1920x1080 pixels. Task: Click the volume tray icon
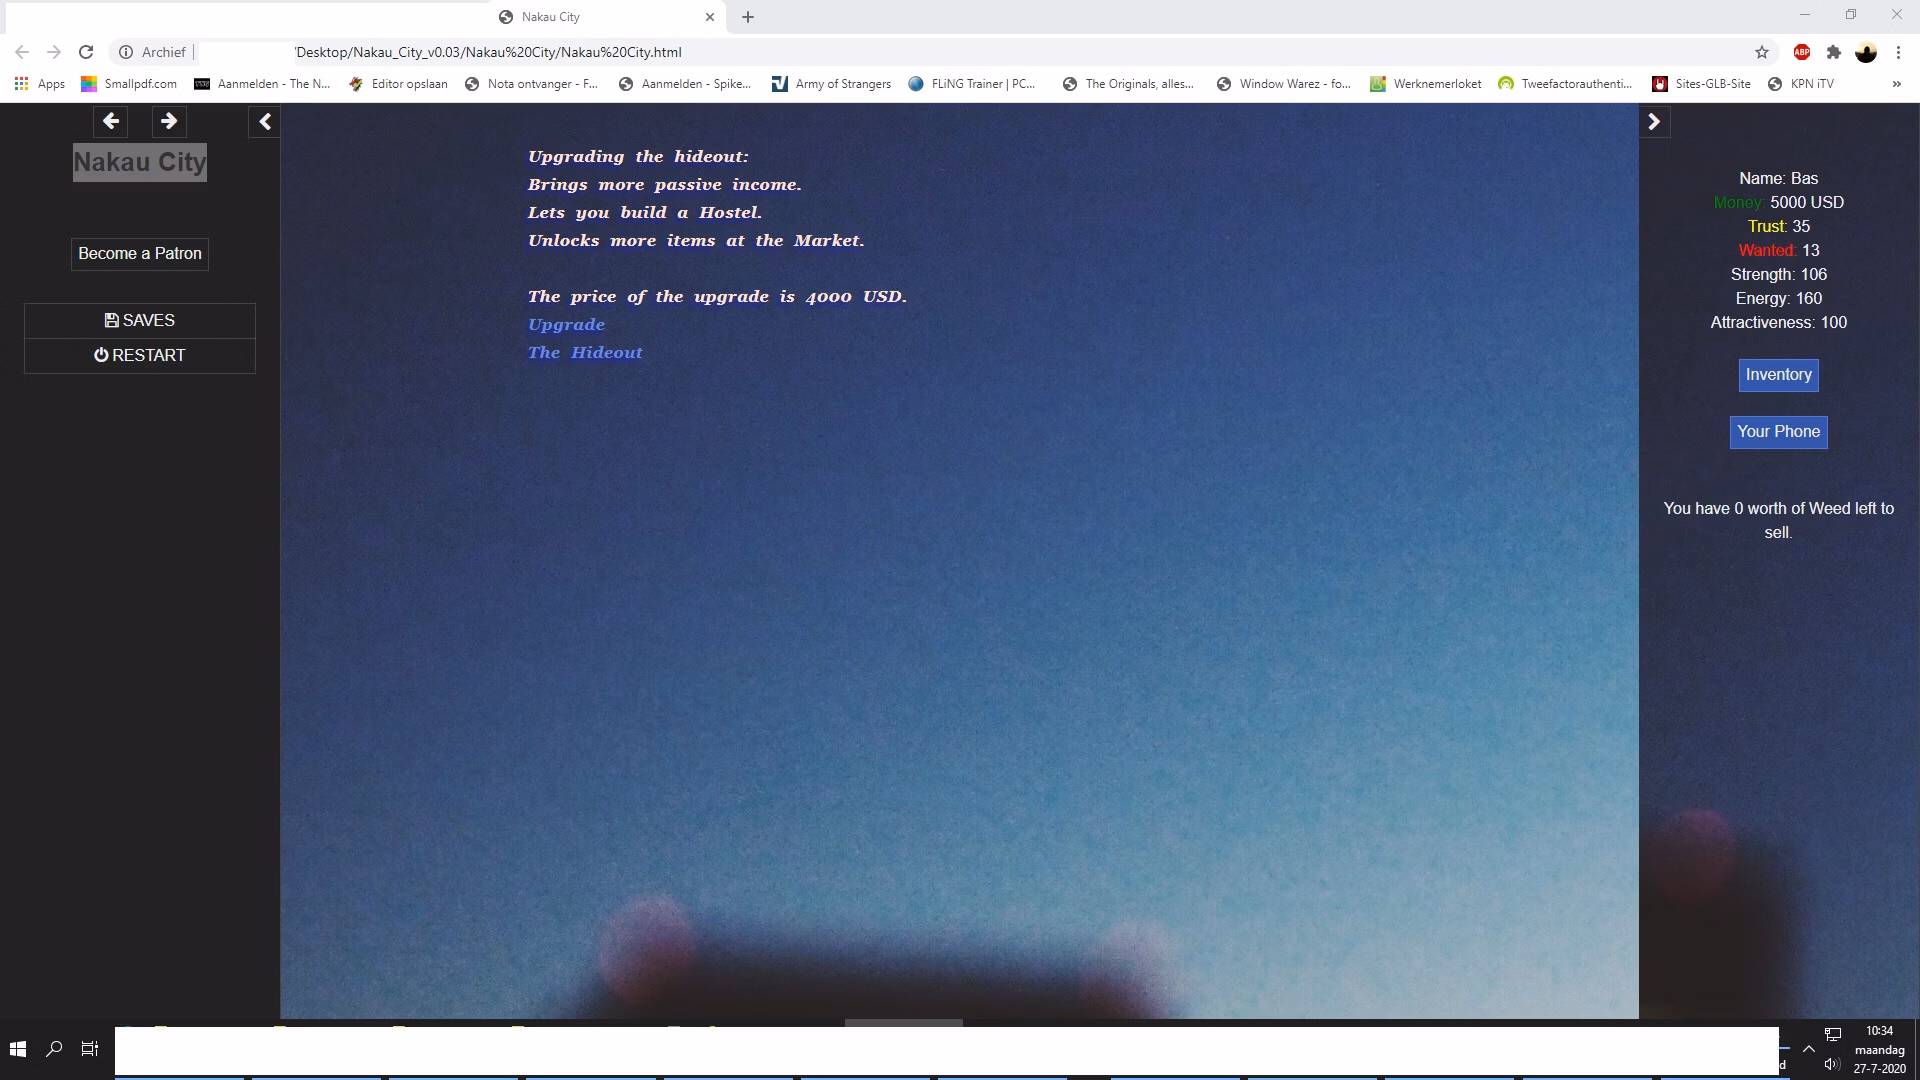point(1832,1064)
